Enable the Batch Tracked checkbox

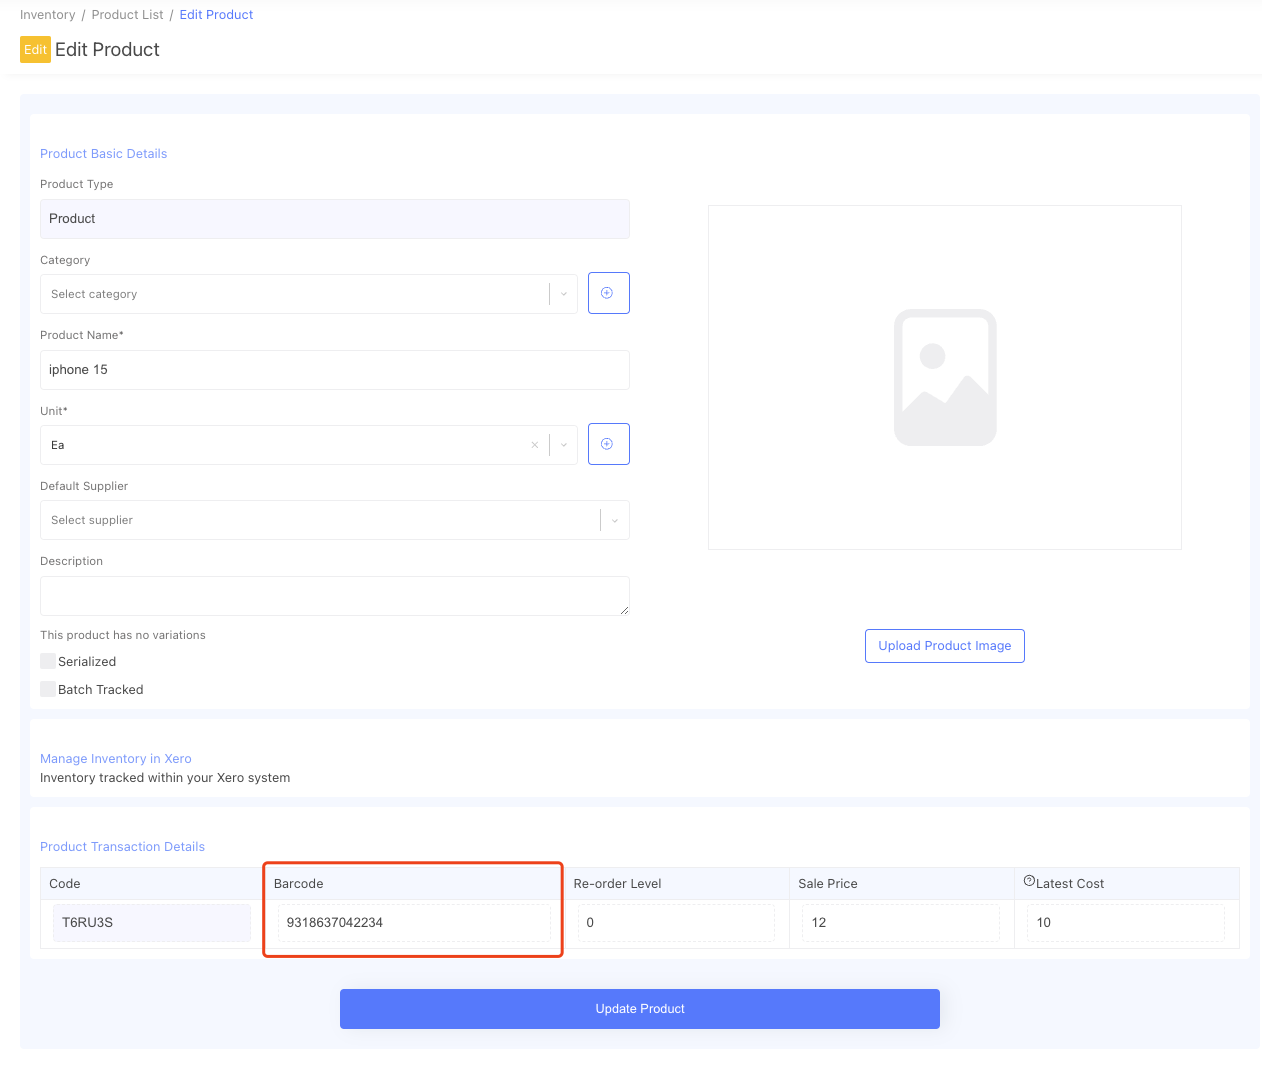click(x=48, y=689)
